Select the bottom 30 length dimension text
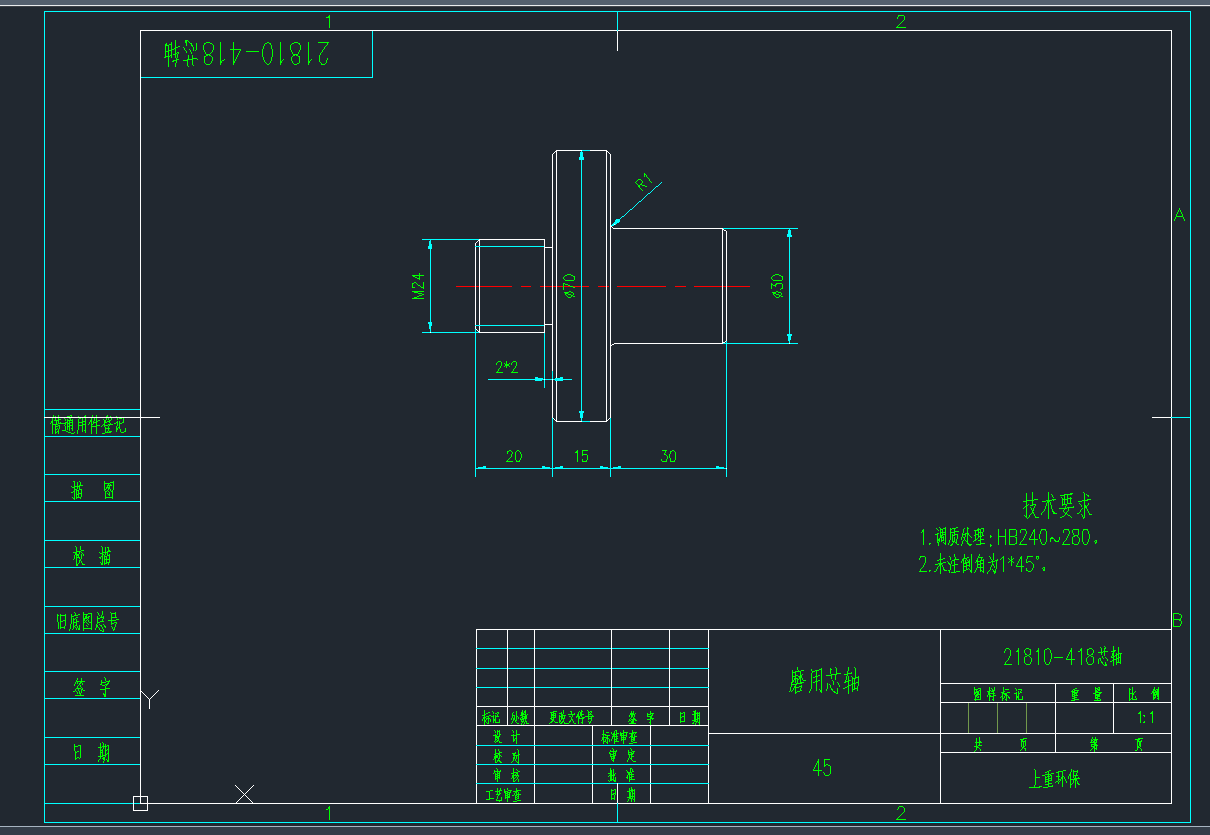The width and height of the screenshot is (1210, 835). (x=668, y=456)
